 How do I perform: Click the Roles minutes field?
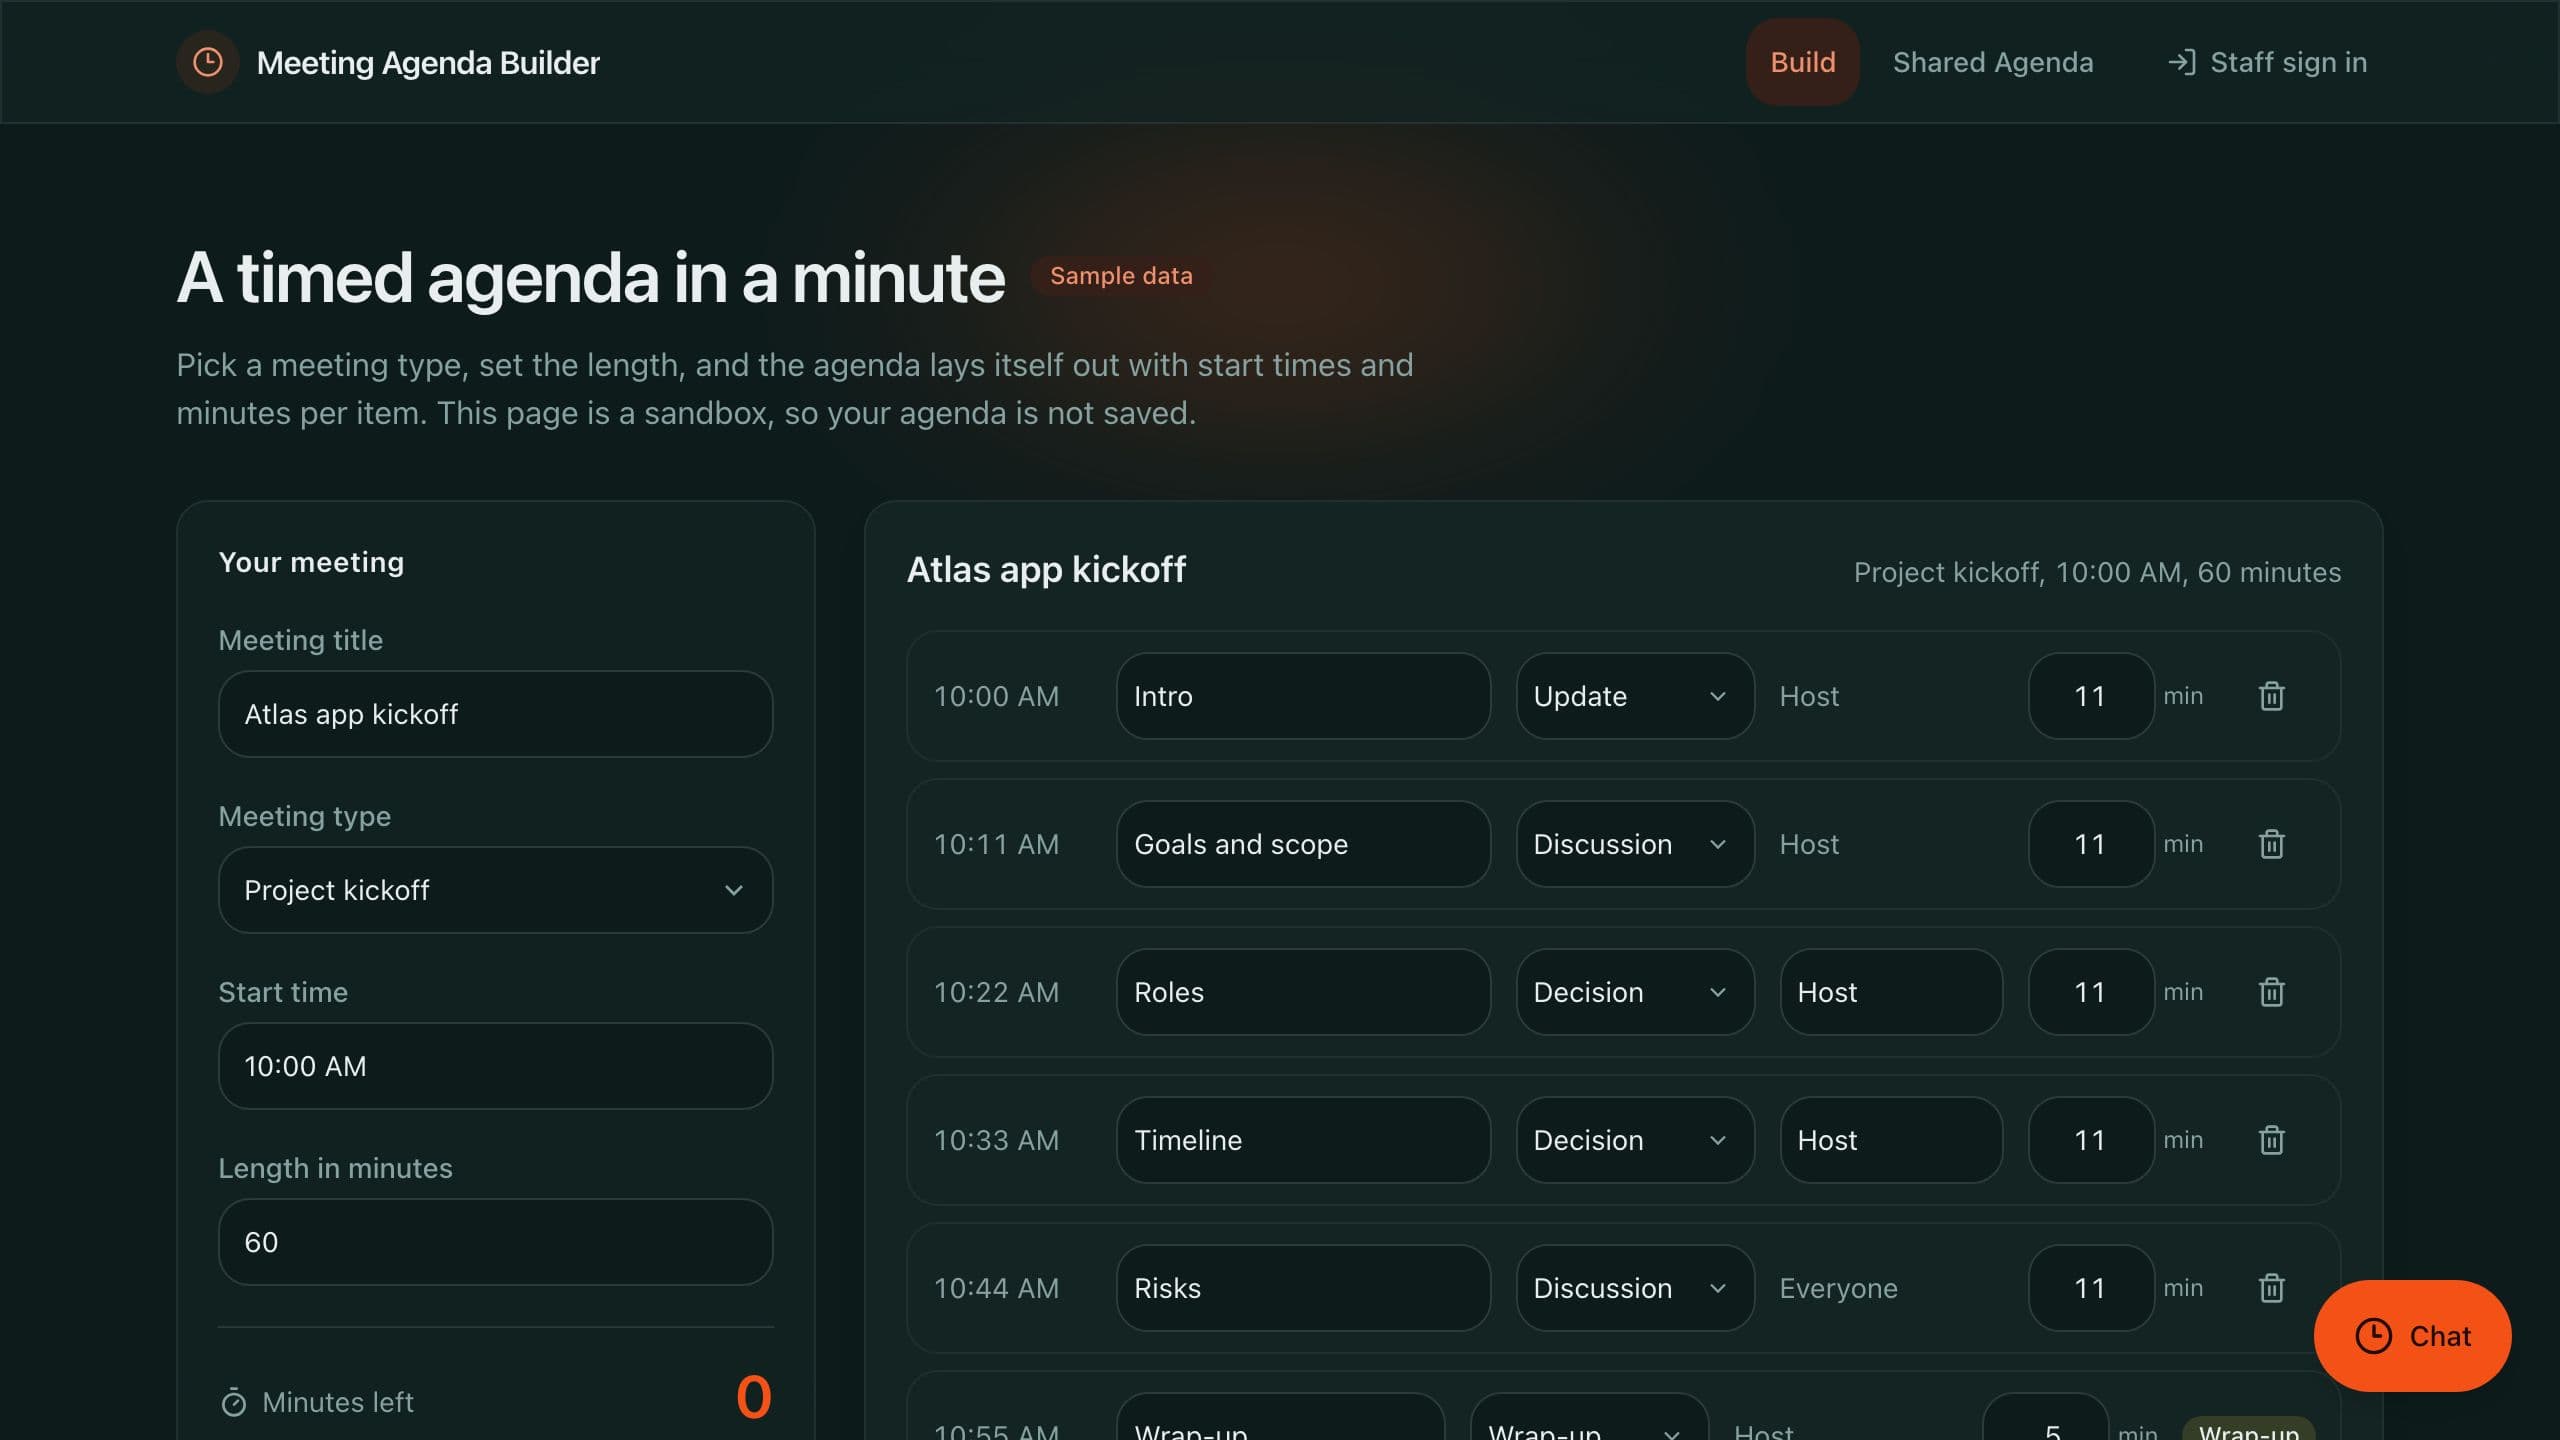2090,992
